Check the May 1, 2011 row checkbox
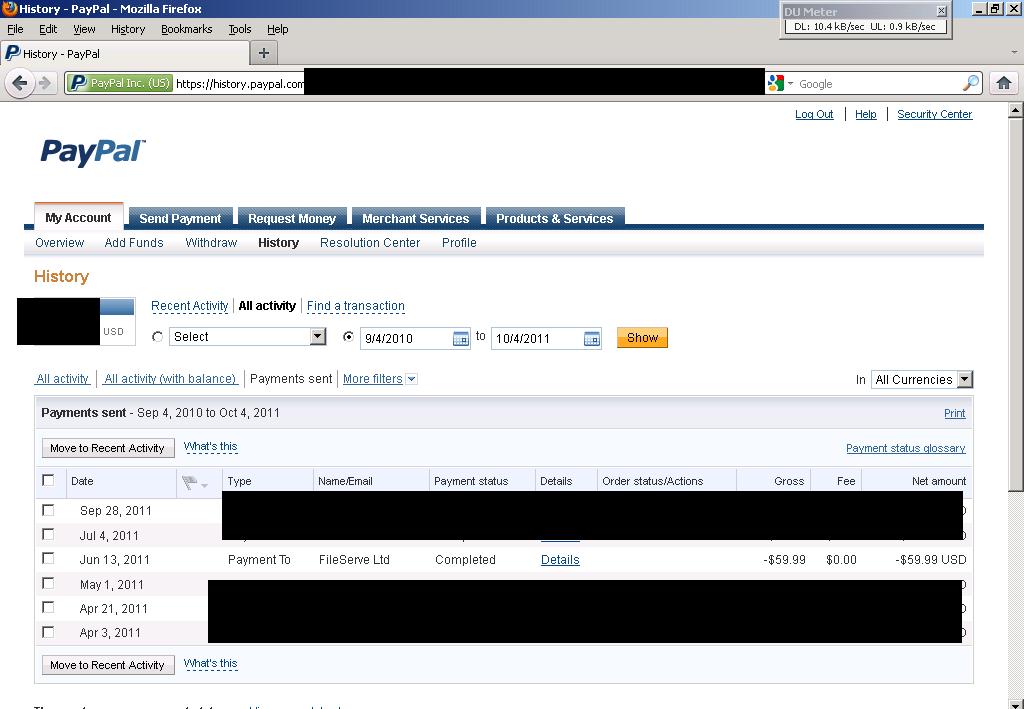Viewport: 1024px width, 709px height. [x=48, y=583]
